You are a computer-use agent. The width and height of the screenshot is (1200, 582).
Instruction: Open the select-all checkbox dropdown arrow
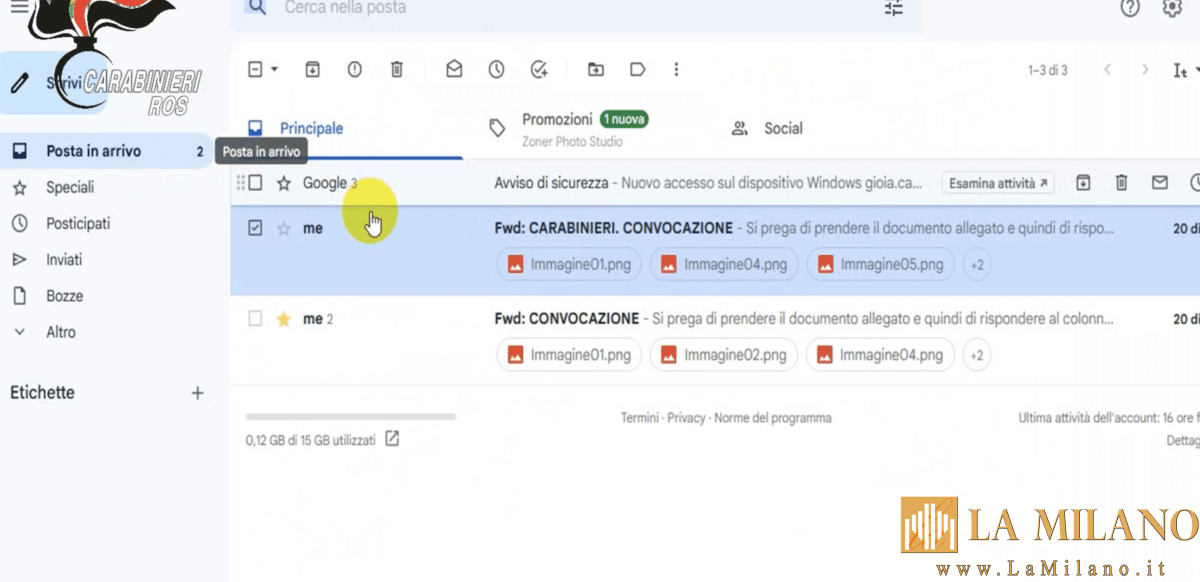[x=274, y=70]
